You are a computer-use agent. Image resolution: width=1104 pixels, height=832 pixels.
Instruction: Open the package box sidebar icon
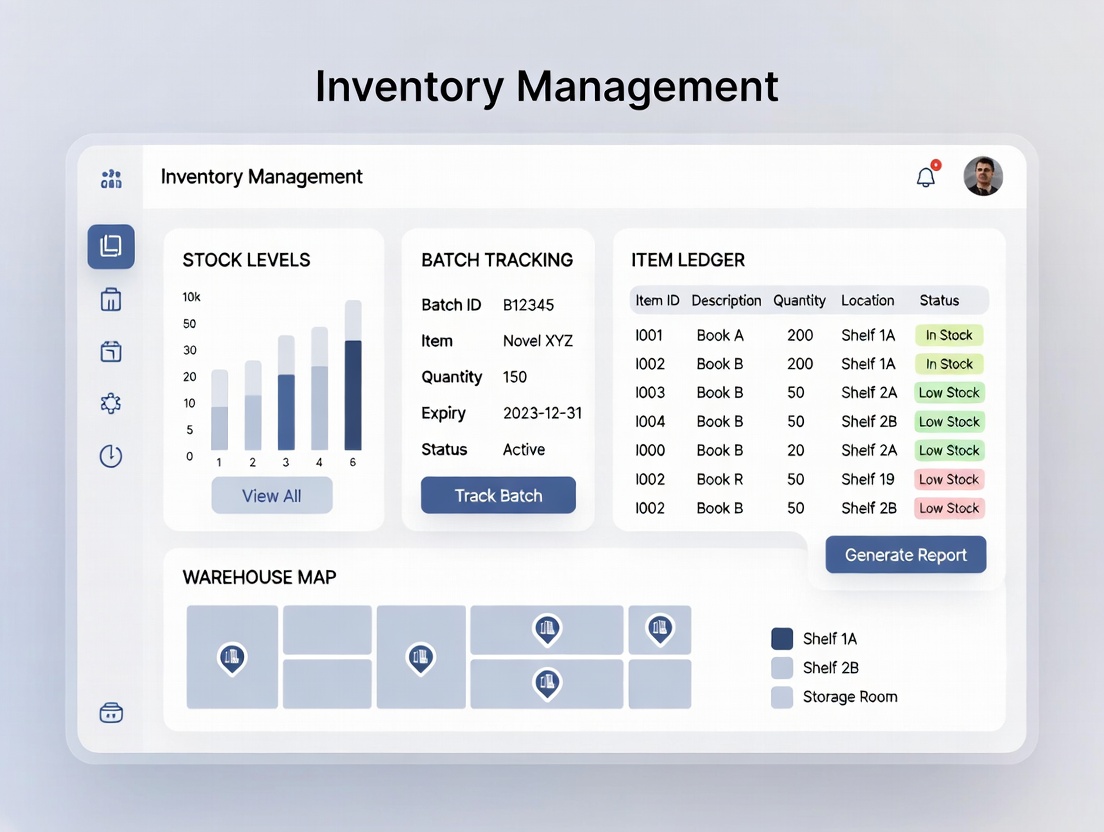pyautogui.click(x=111, y=351)
